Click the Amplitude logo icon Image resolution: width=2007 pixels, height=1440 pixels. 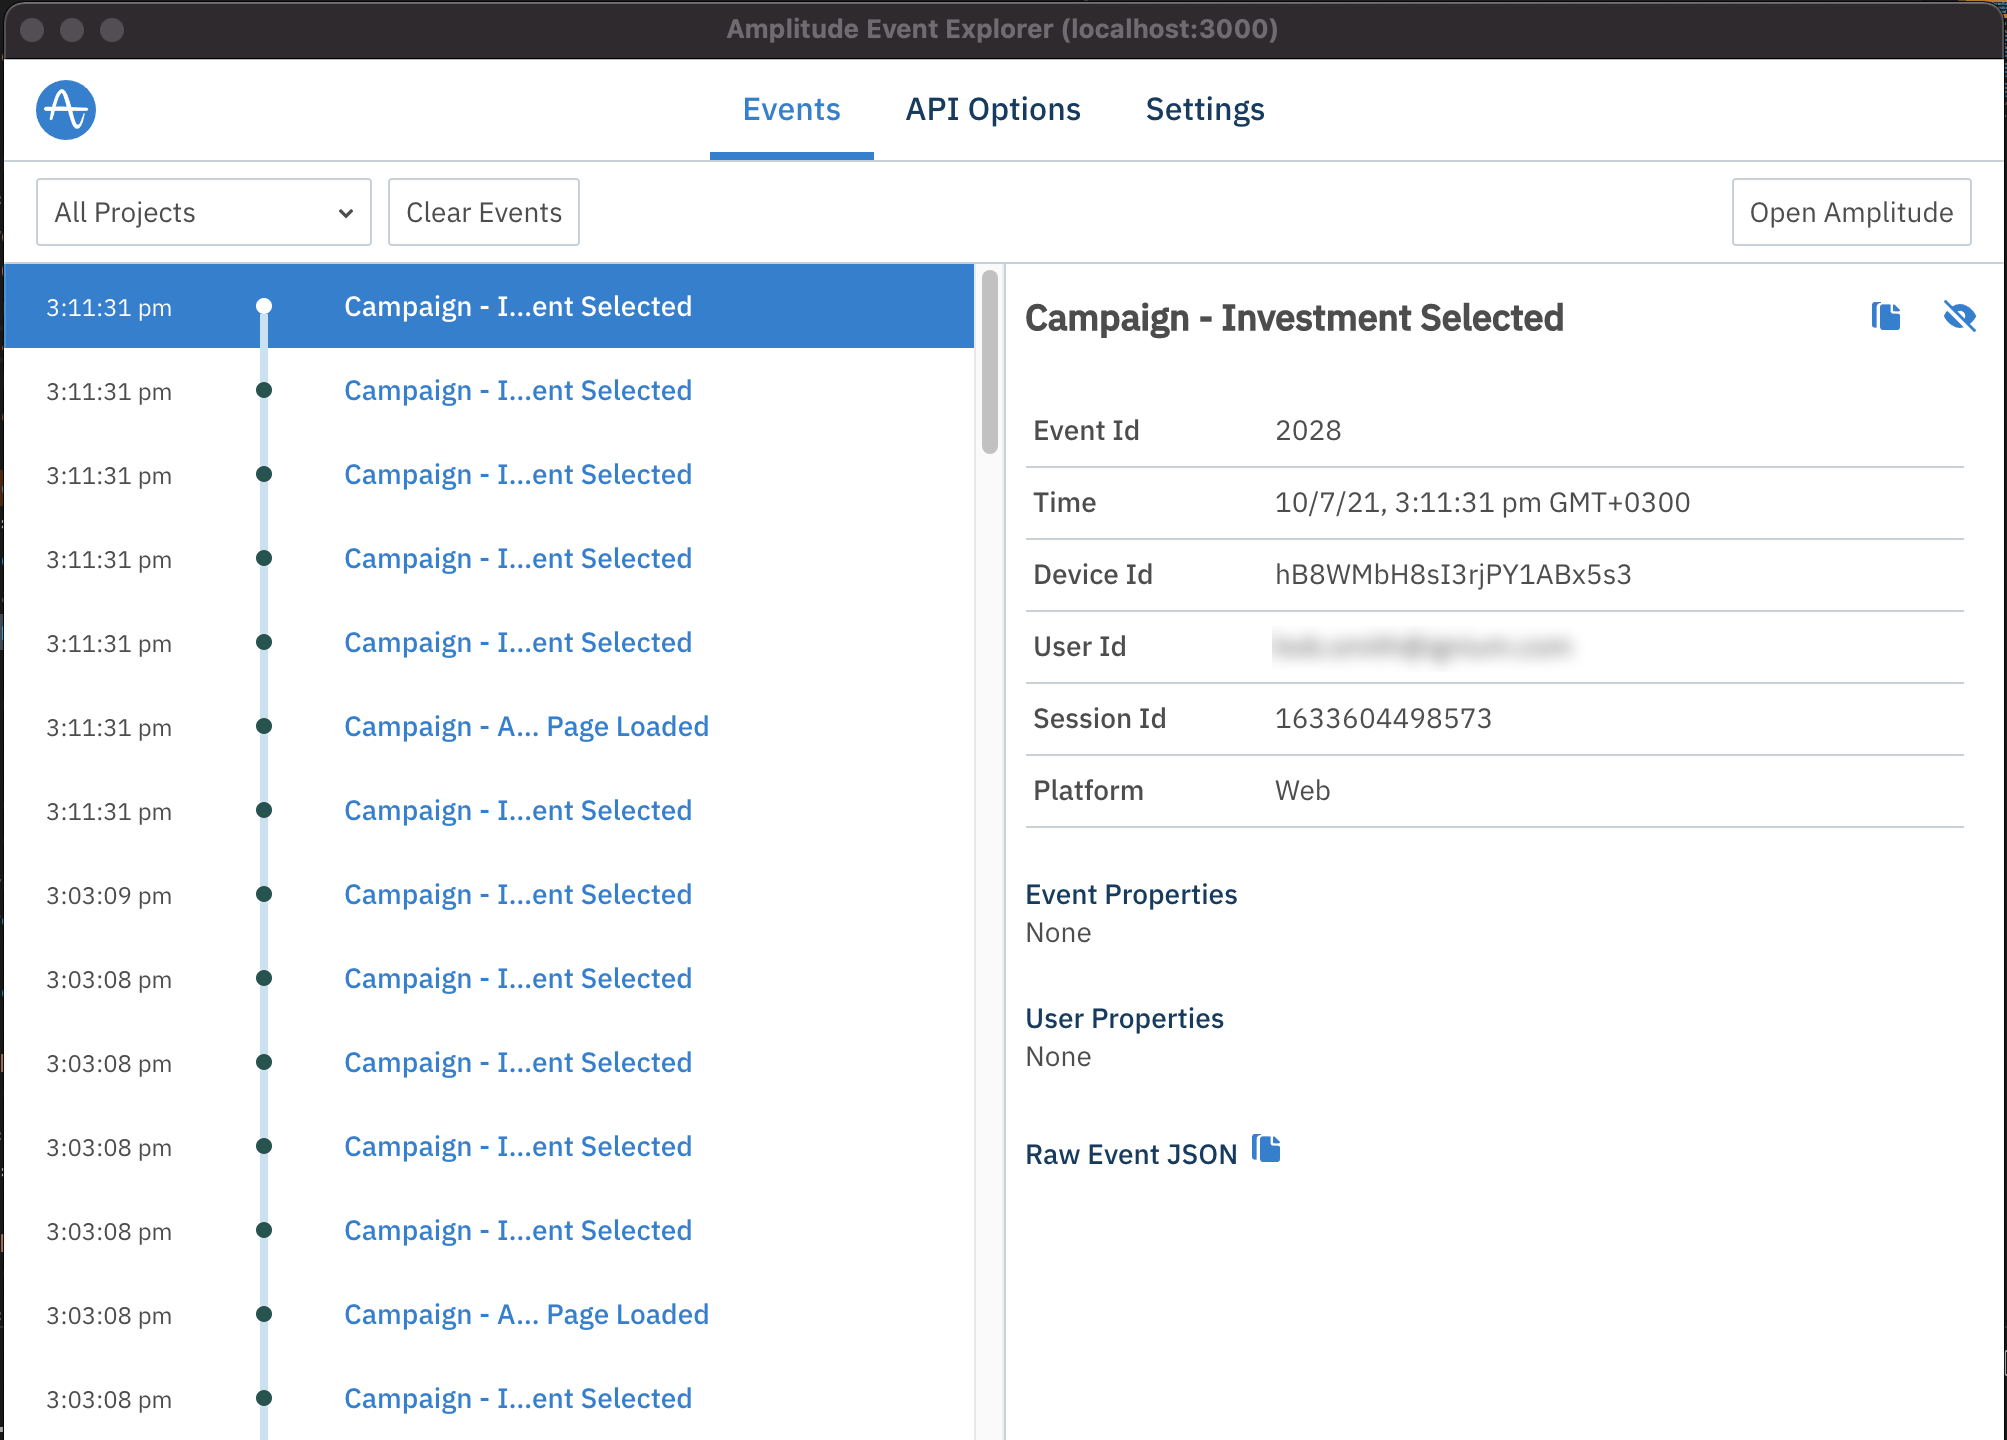click(66, 110)
